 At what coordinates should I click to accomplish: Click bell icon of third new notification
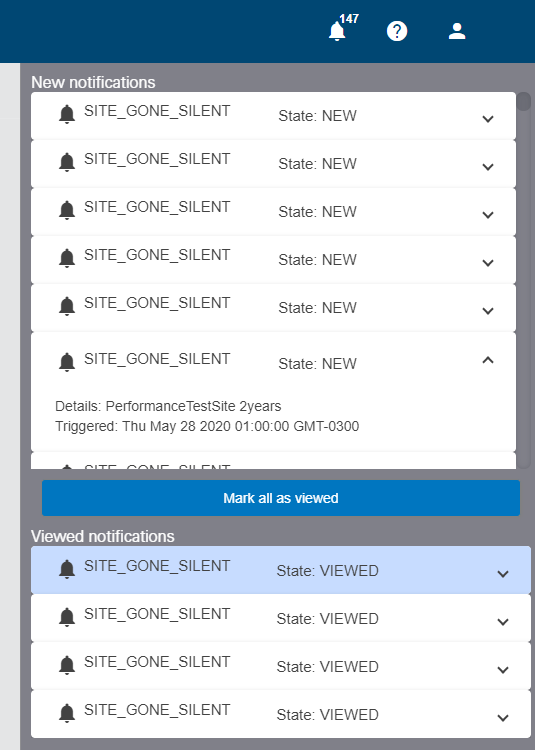click(x=67, y=210)
